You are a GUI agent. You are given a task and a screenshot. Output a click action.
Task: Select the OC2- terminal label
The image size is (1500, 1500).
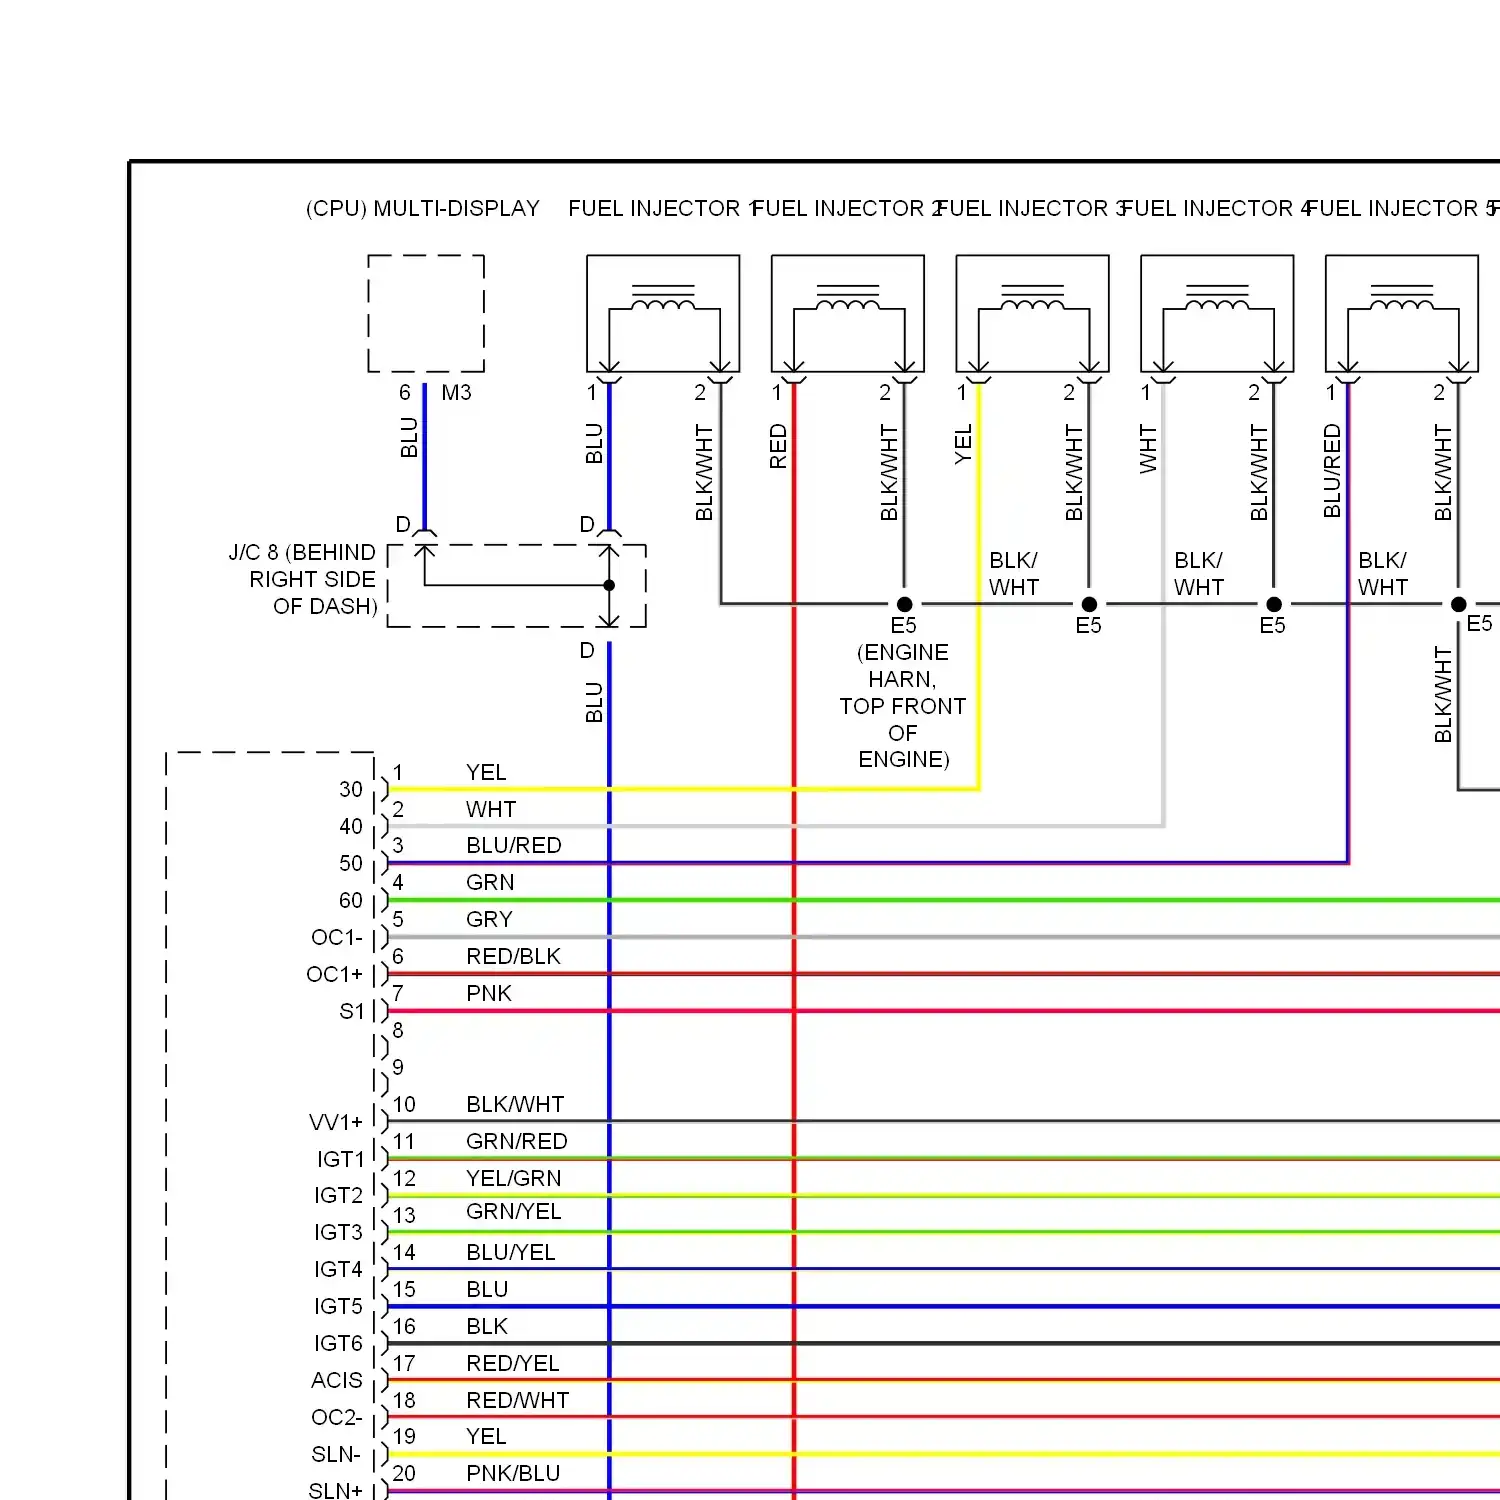pos(337,1417)
